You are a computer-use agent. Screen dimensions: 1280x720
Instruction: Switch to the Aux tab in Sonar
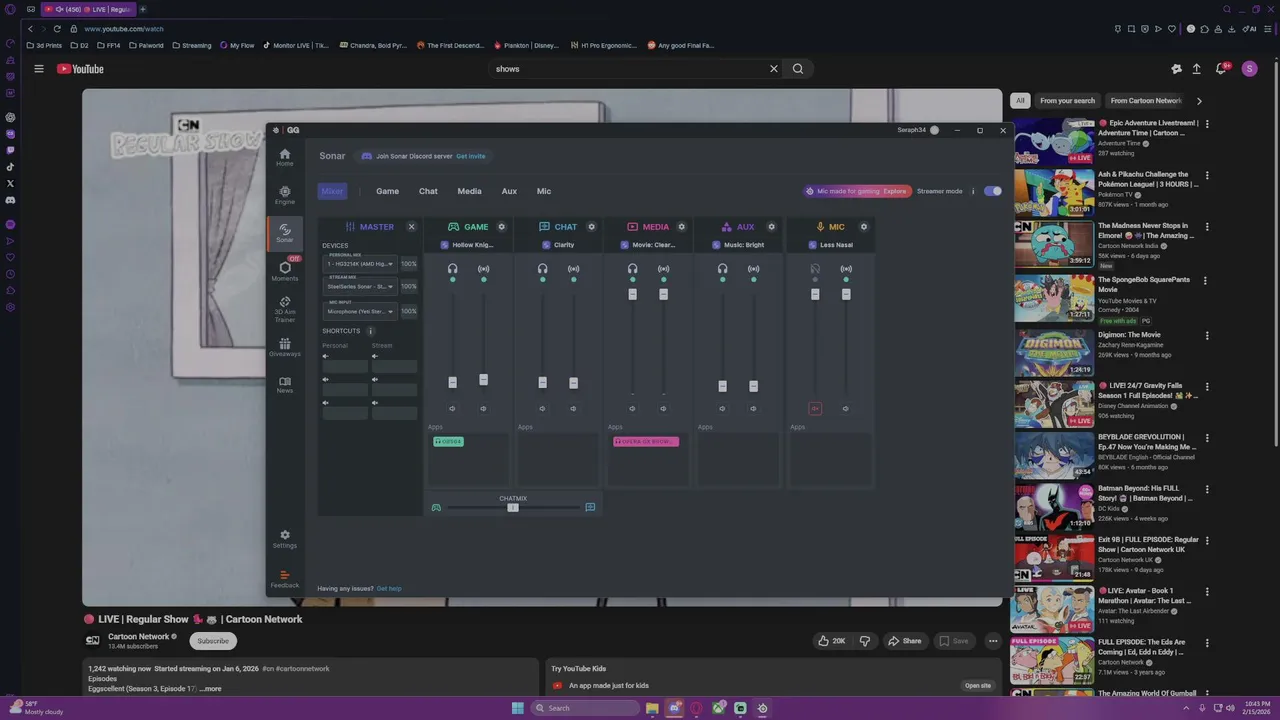click(509, 191)
